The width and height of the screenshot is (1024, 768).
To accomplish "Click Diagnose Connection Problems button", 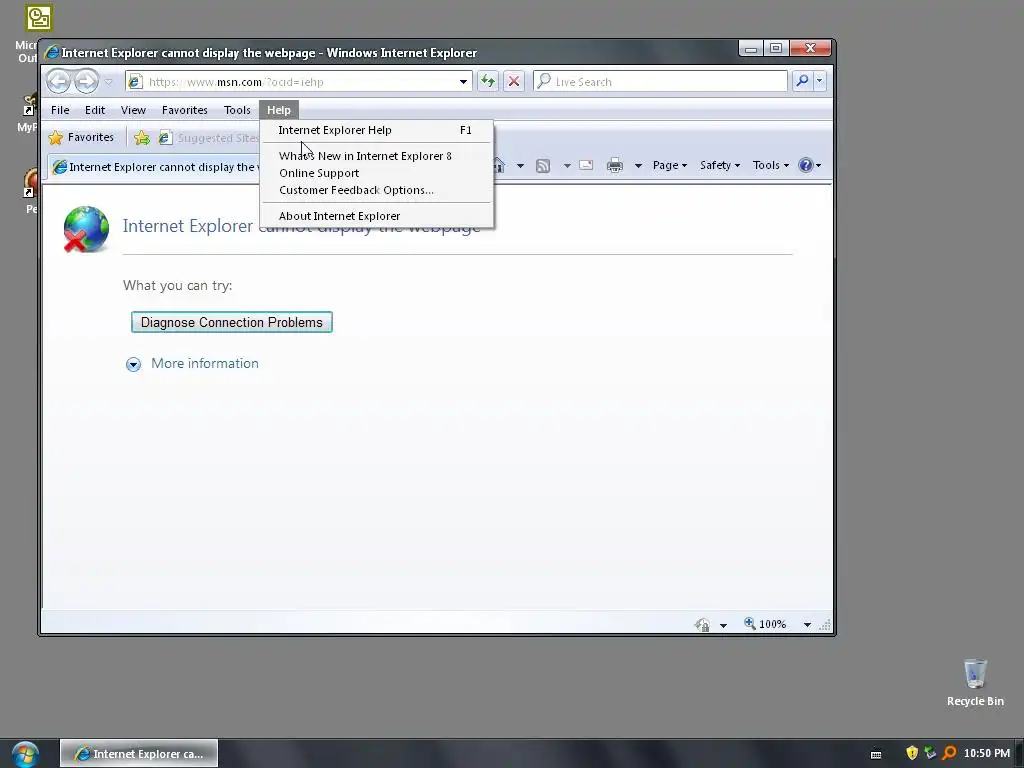I will click(x=232, y=322).
